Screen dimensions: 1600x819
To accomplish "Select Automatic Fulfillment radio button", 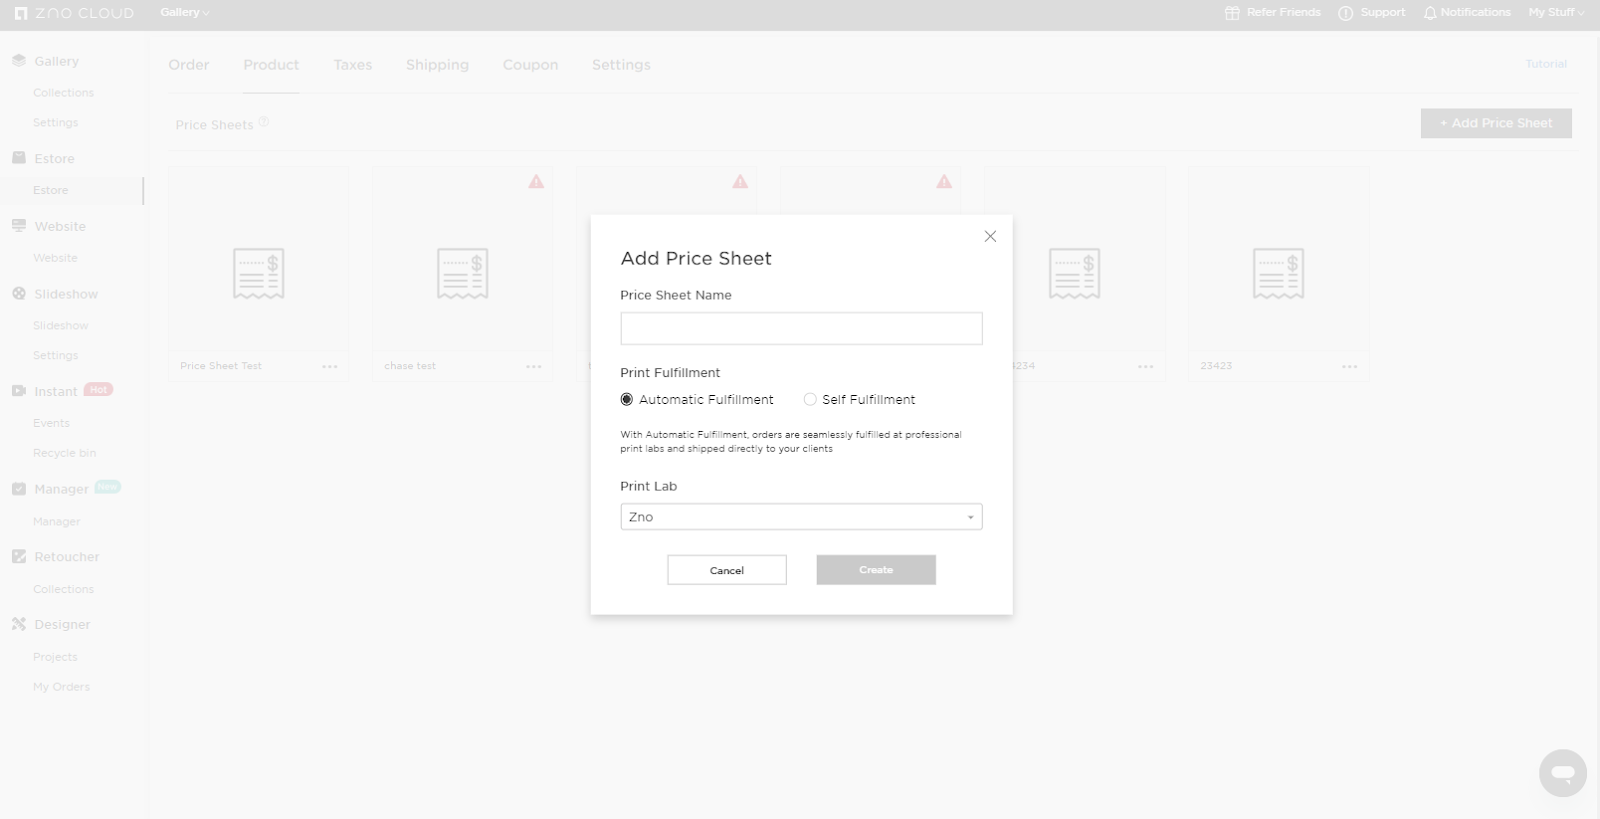I will [x=627, y=400].
